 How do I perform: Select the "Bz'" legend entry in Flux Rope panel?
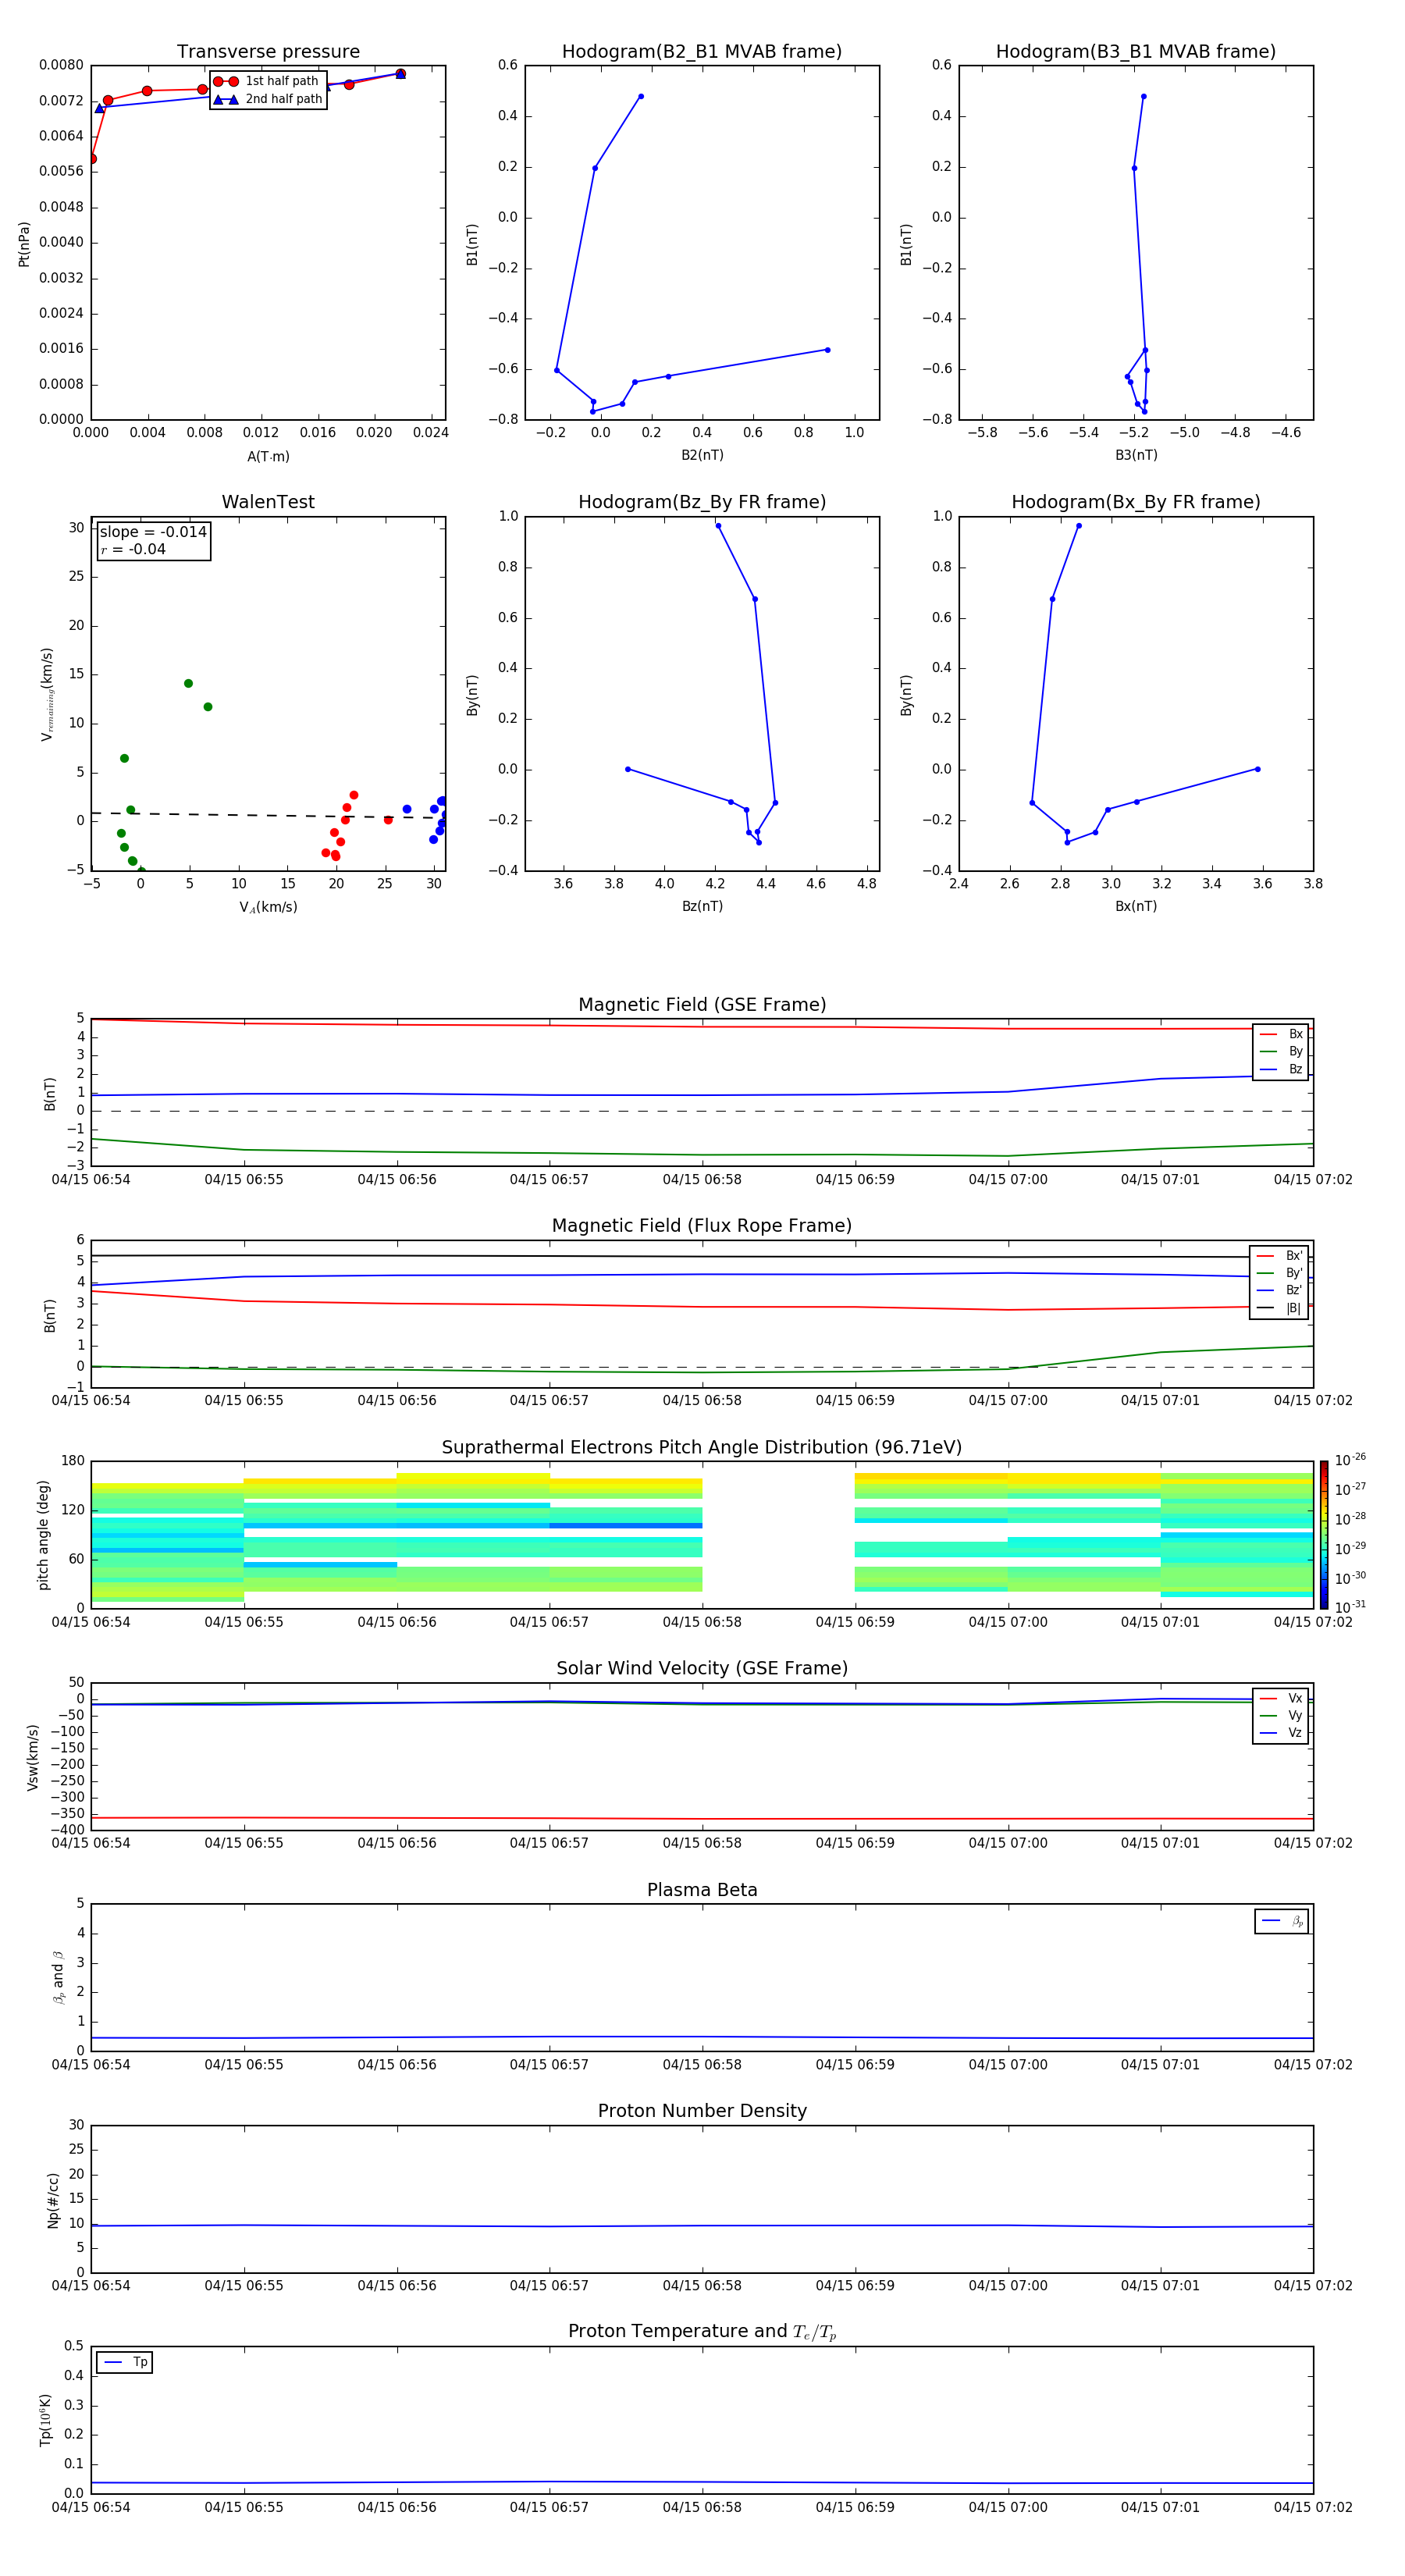[1279, 1290]
